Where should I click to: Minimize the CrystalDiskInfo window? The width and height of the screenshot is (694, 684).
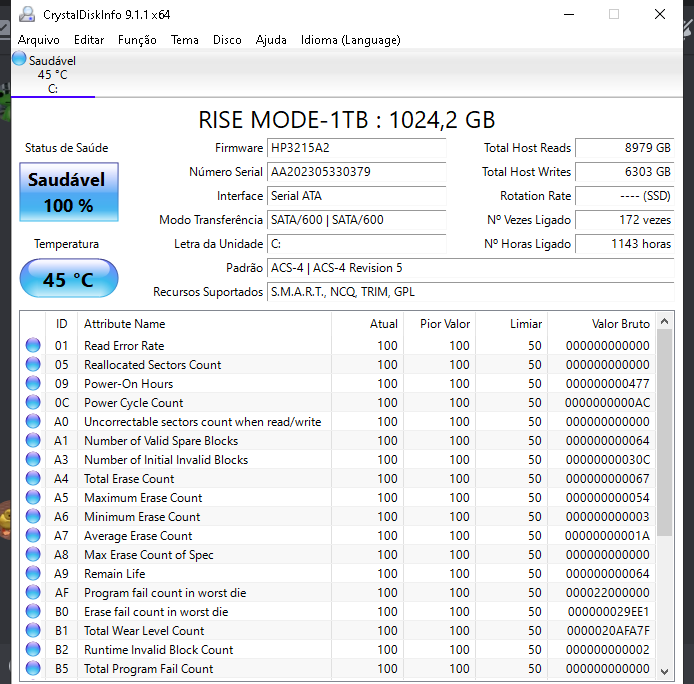(569, 15)
